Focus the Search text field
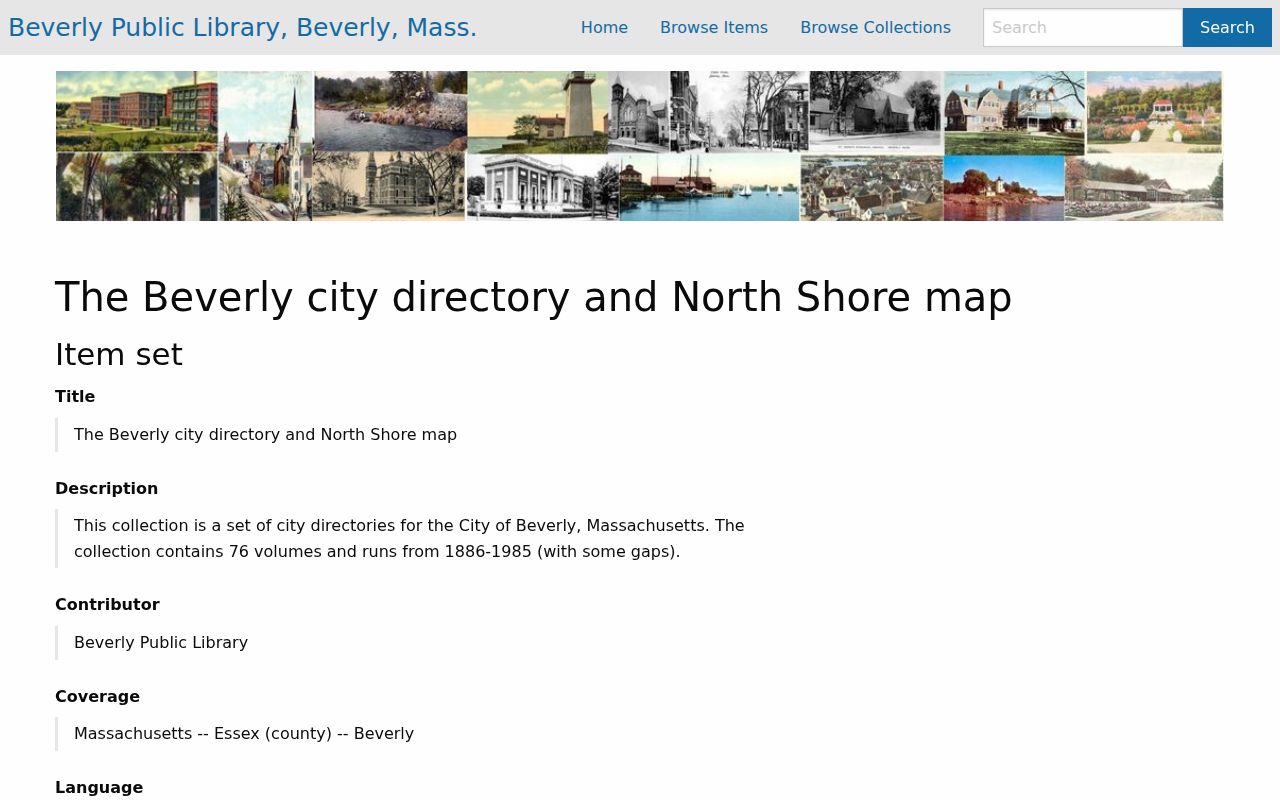The height and width of the screenshot is (800, 1280). (1083, 28)
